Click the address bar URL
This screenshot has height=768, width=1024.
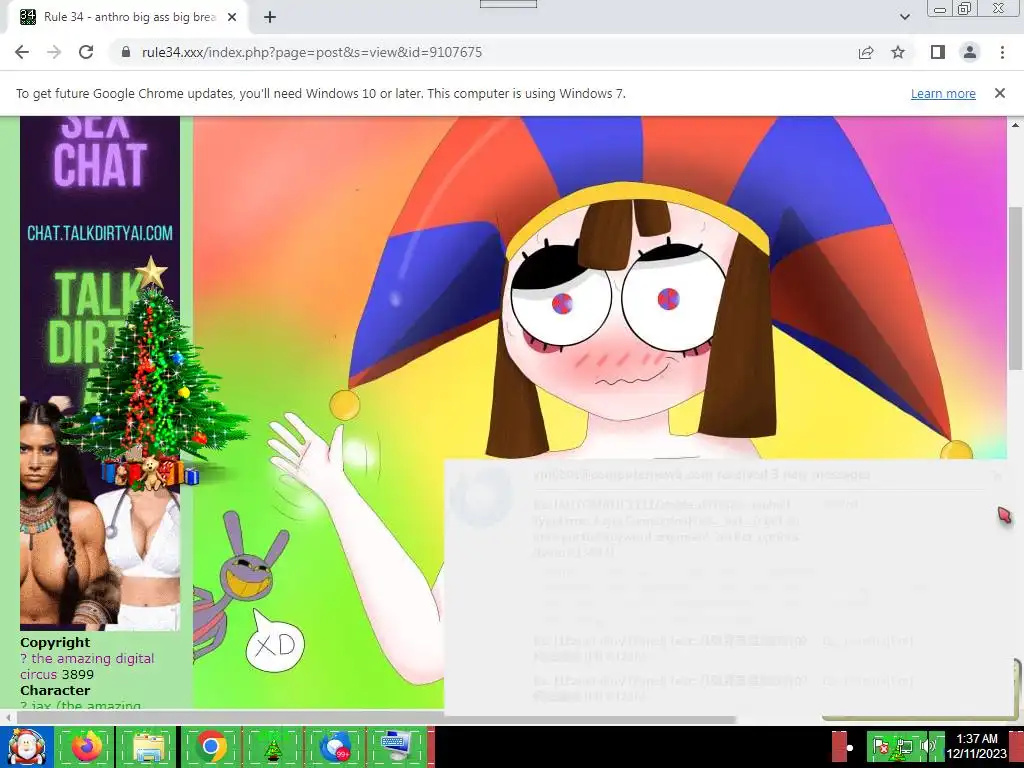point(312,52)
